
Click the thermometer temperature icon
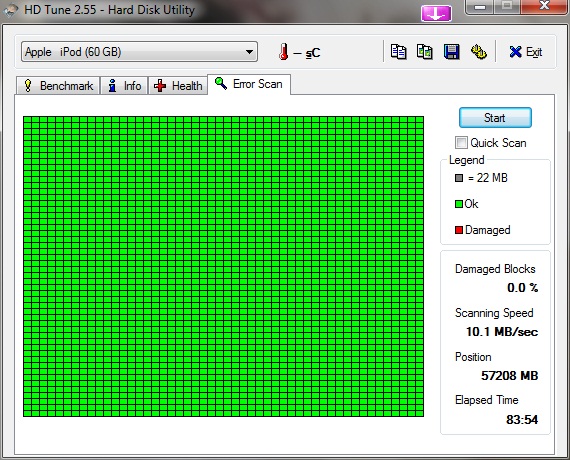(284, 52)
